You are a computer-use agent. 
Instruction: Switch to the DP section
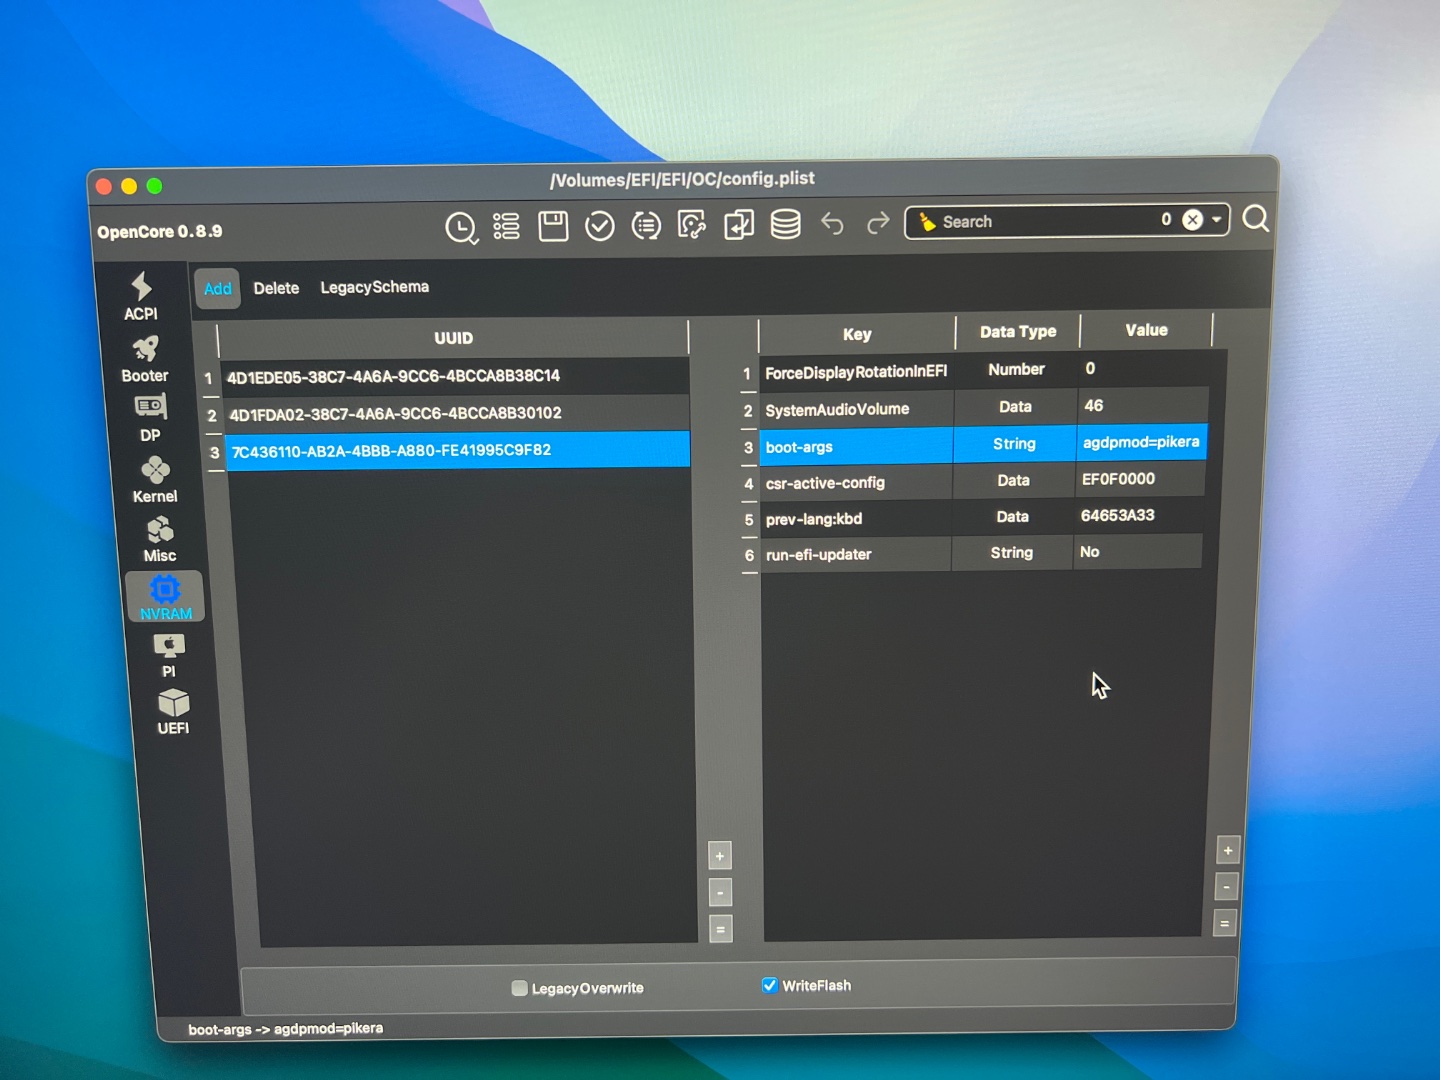click(150, 418)
